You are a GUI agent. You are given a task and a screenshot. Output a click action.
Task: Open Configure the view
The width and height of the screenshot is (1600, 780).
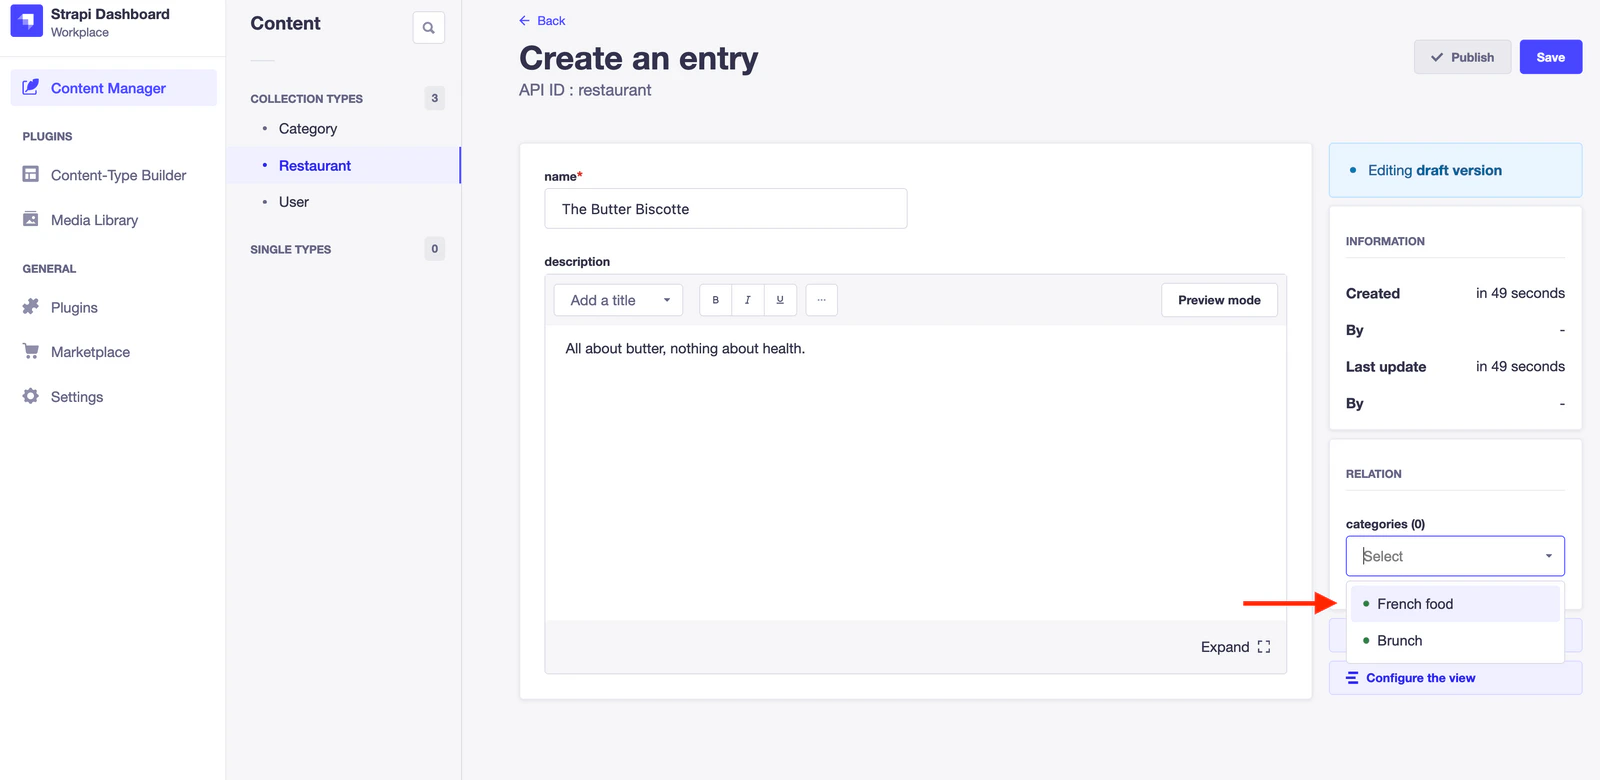pyautogui.click(x=1455, y=678)
